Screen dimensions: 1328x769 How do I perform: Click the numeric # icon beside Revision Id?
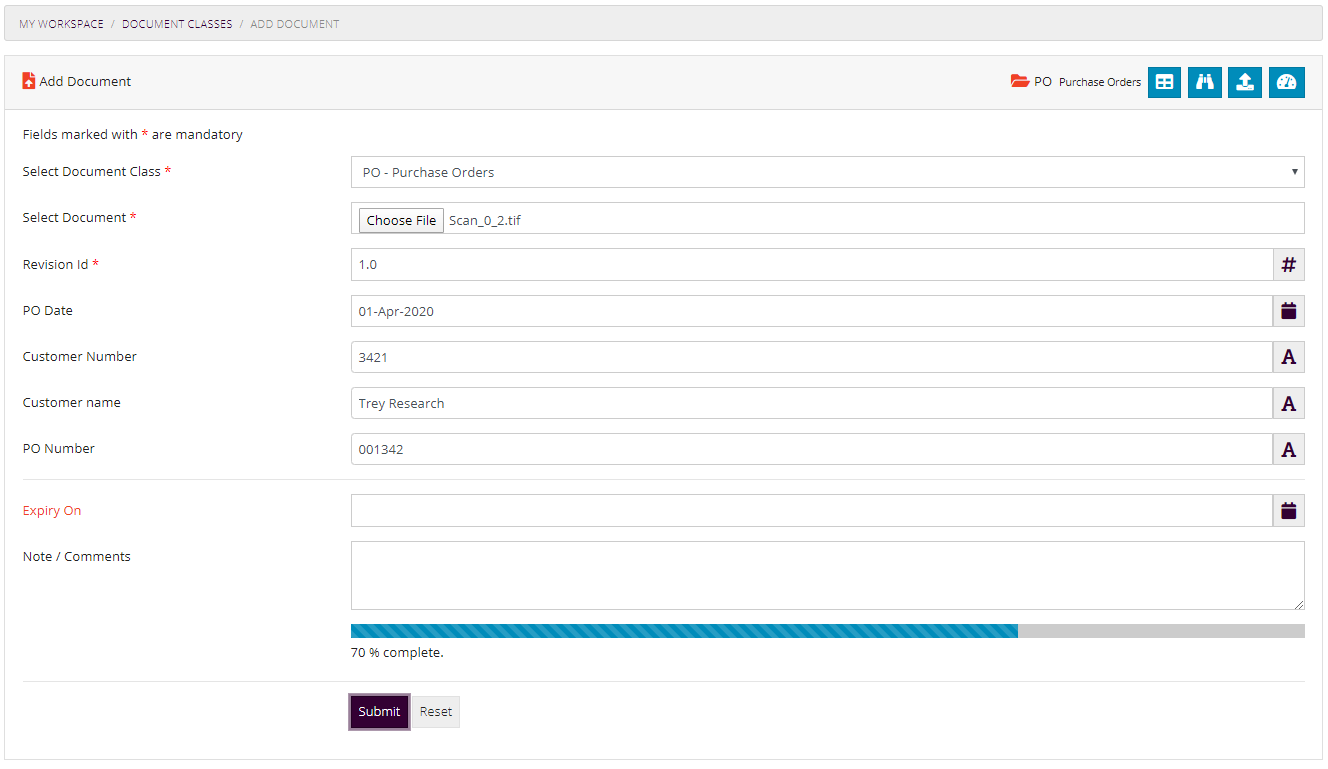click(1288, 264)
